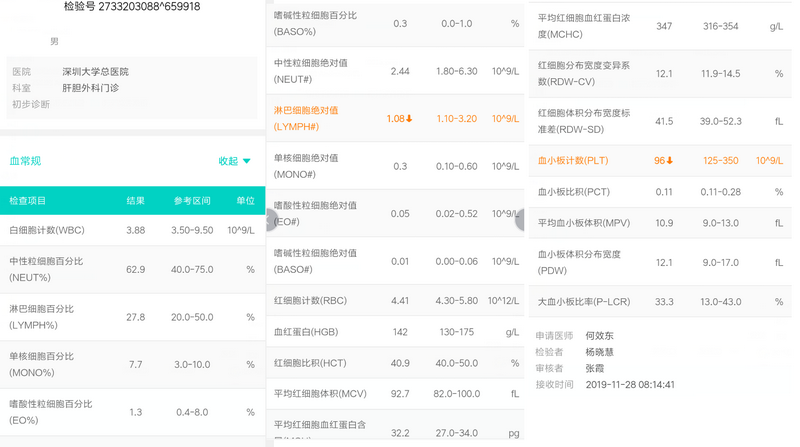This screenshot has height=447, width=800.
Task: Select 单核细胞百分比(MONO%) row label
Action: [41, 364]
